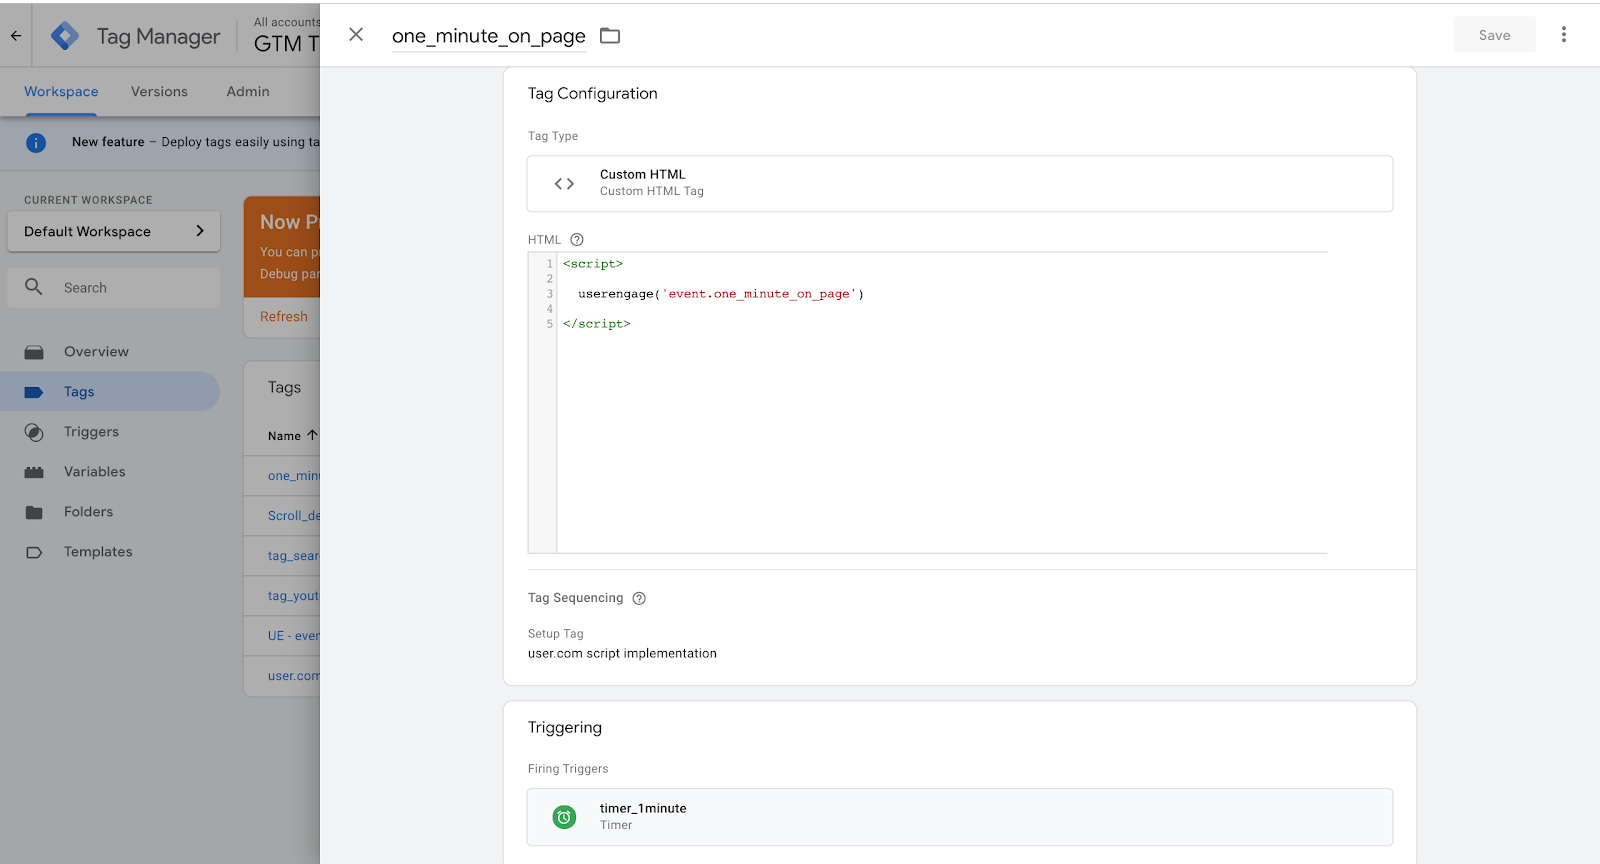
Task: Open Variables in the sidebar
Action: 94,472
